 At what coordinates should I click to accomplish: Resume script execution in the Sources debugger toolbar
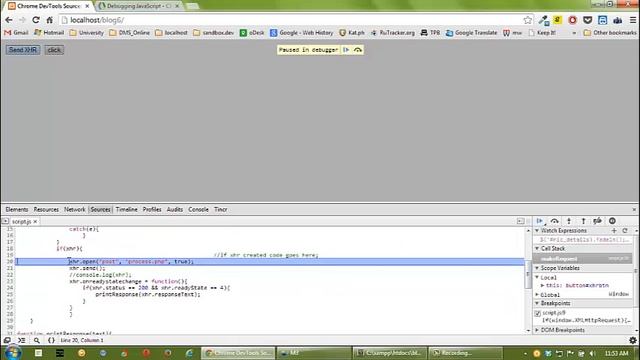(540, 221)
